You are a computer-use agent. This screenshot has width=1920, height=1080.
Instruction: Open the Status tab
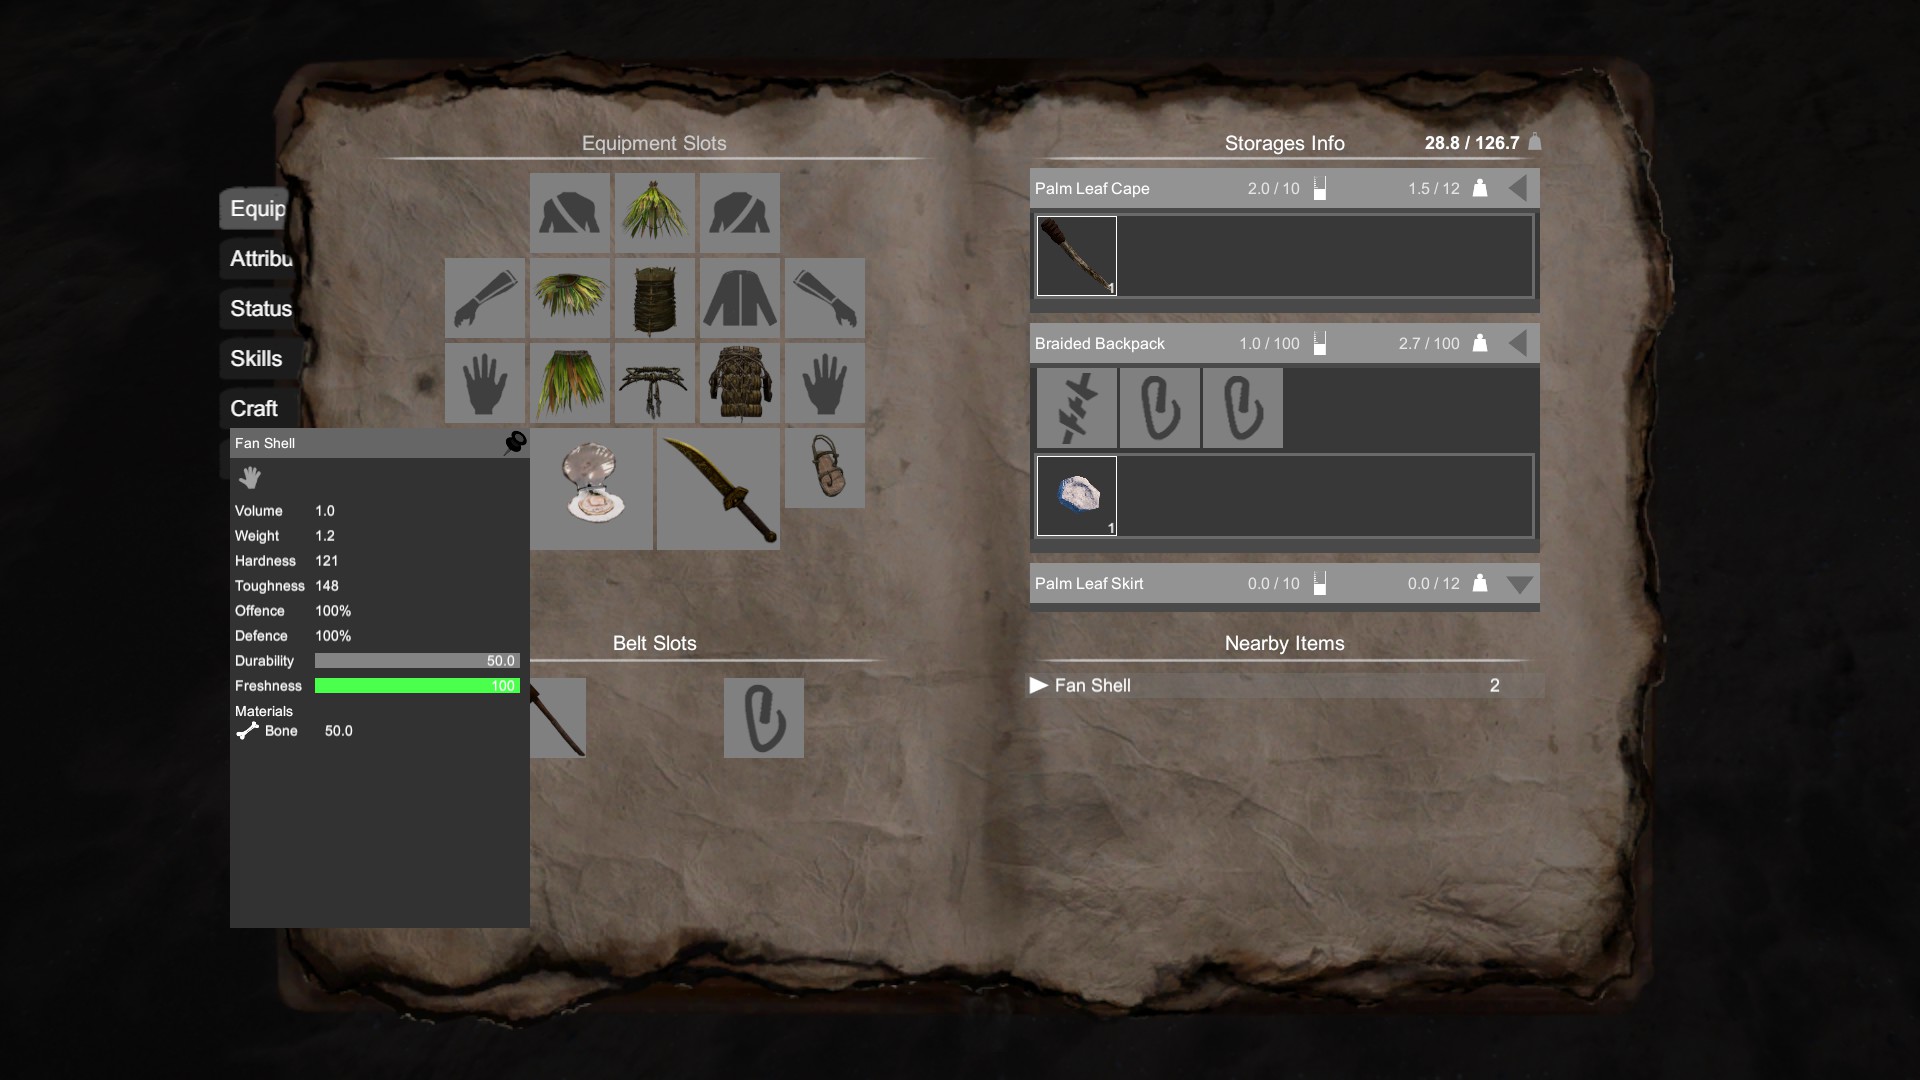260,308
